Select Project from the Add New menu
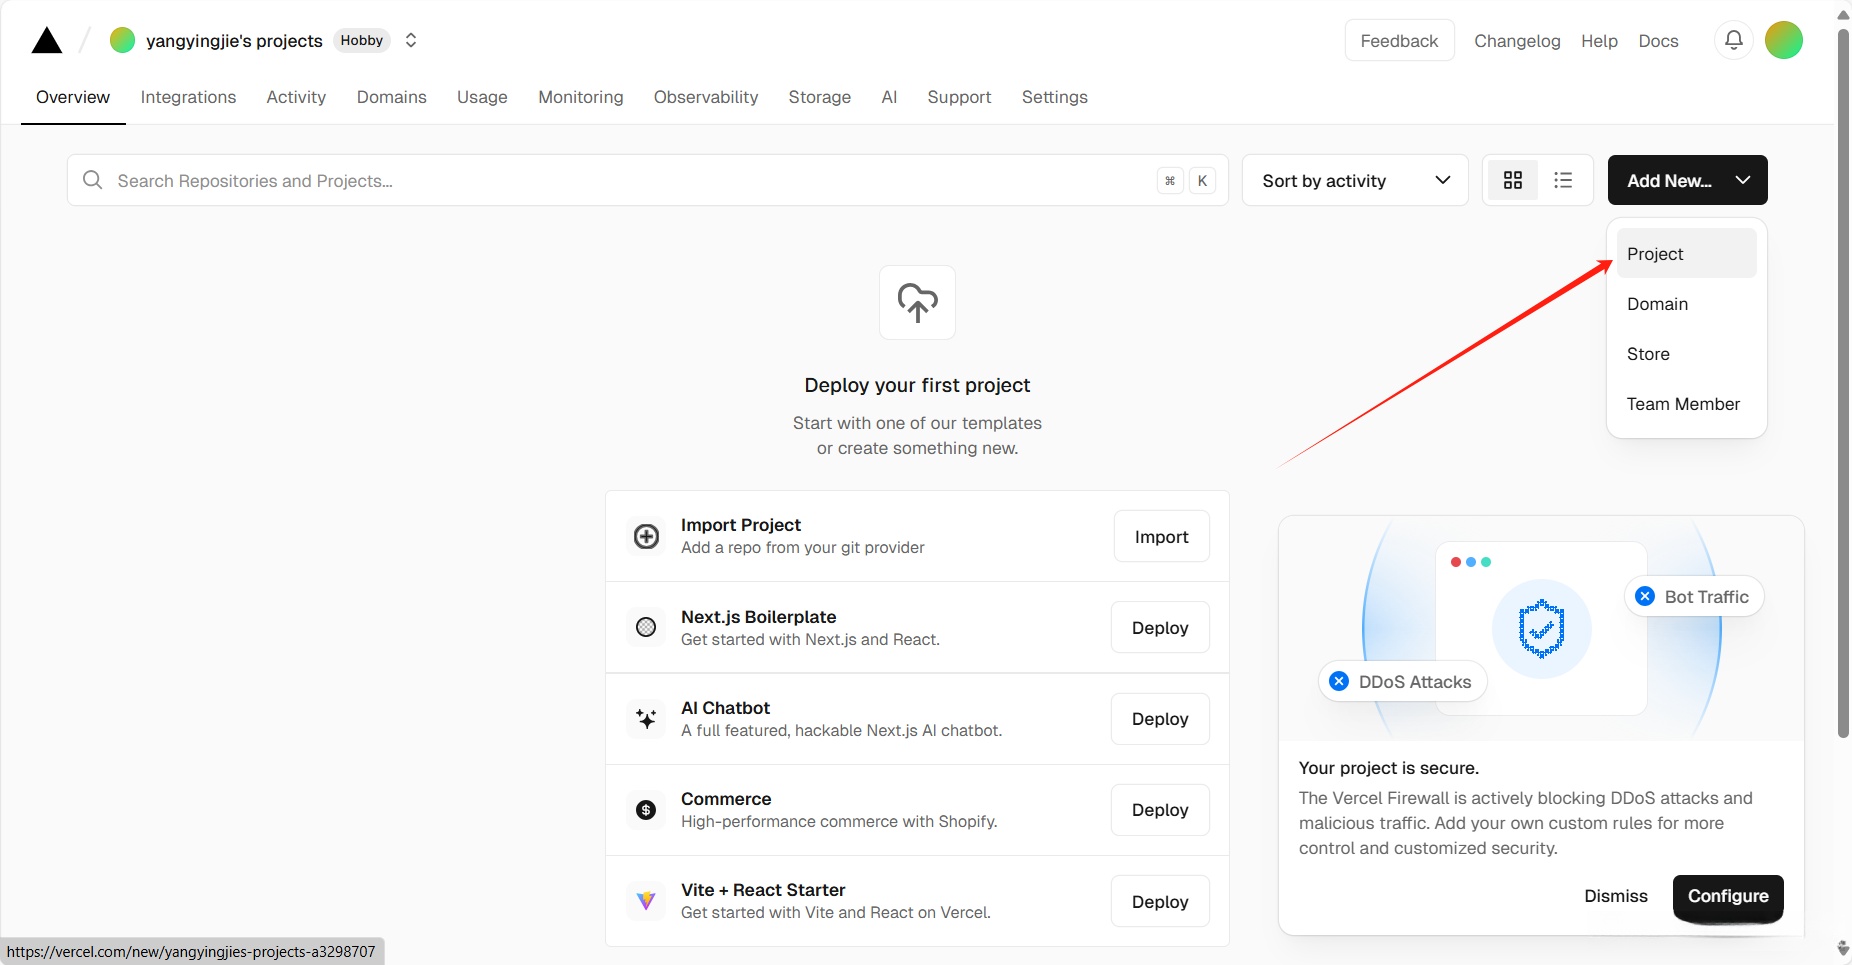 pyautogui.click(x=1655, y=254)
